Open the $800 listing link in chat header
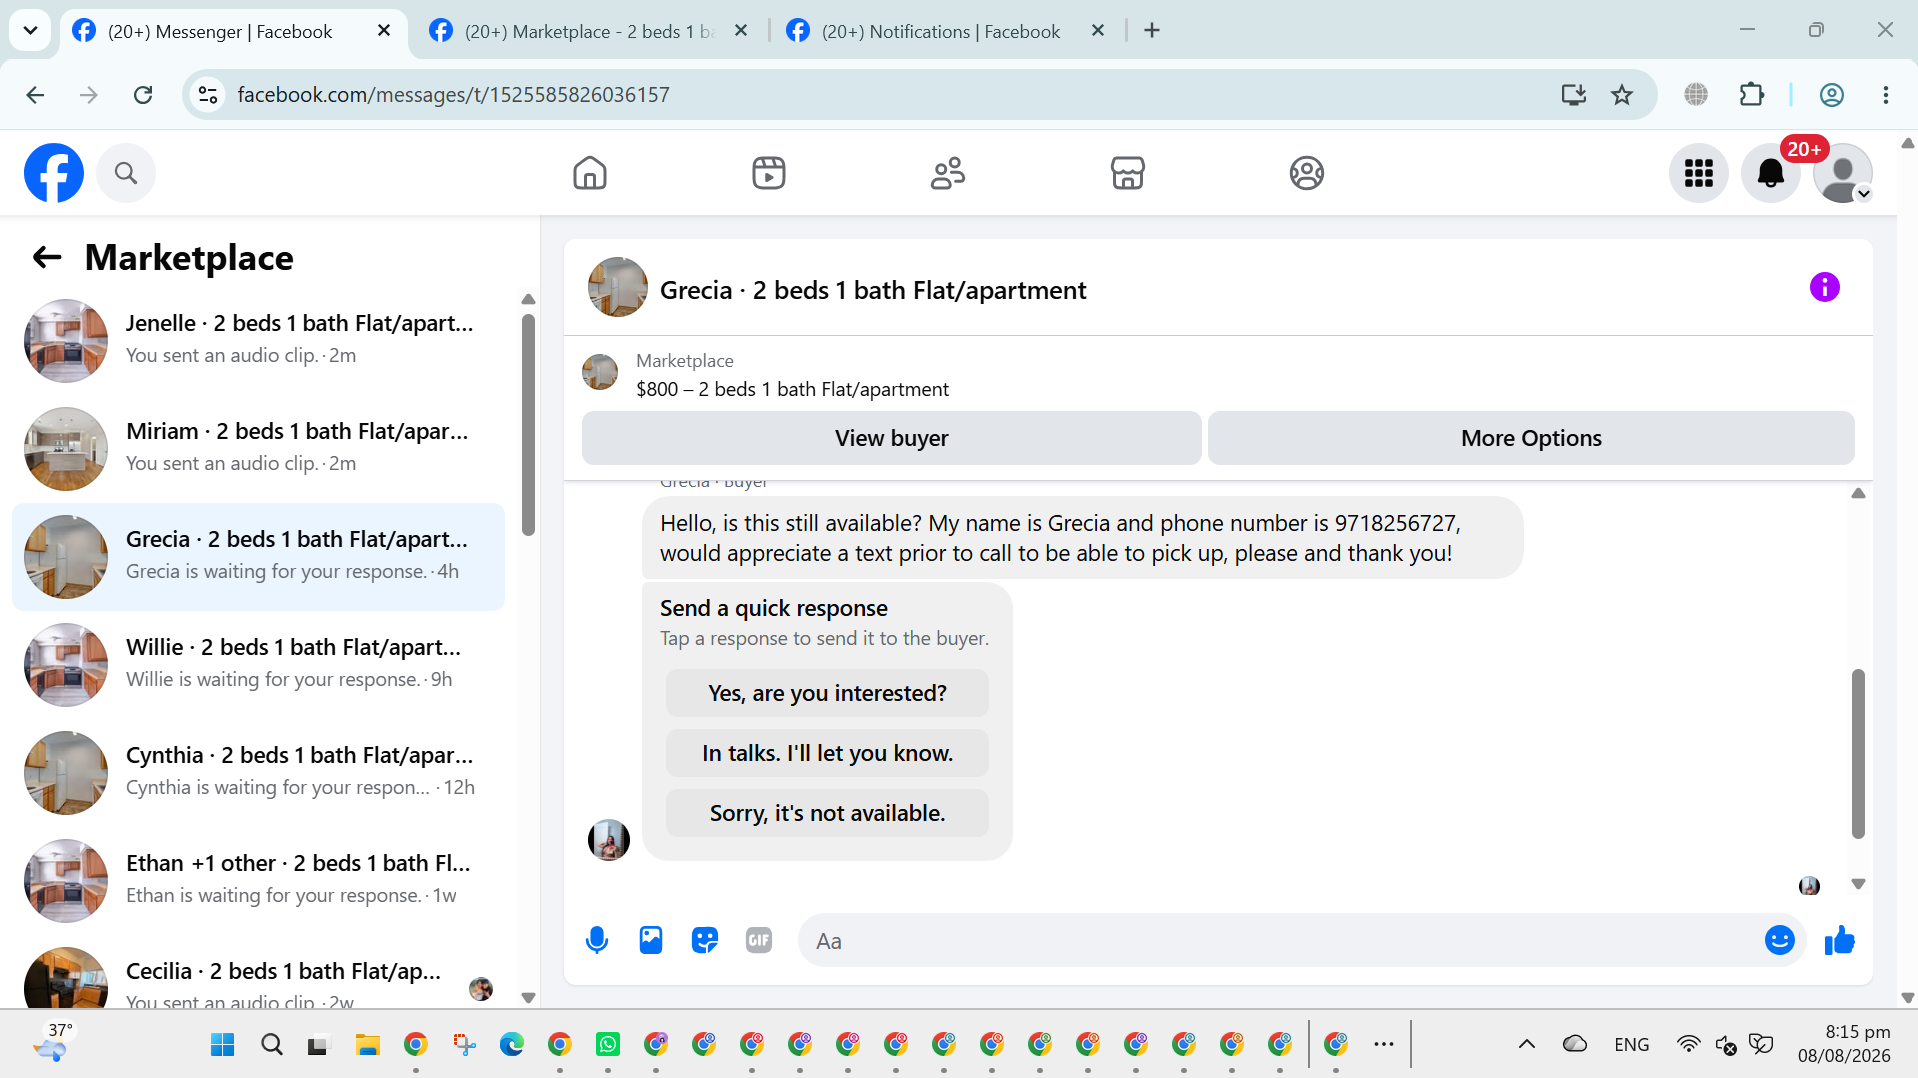1918x1078 pixels. pos(792,390)
